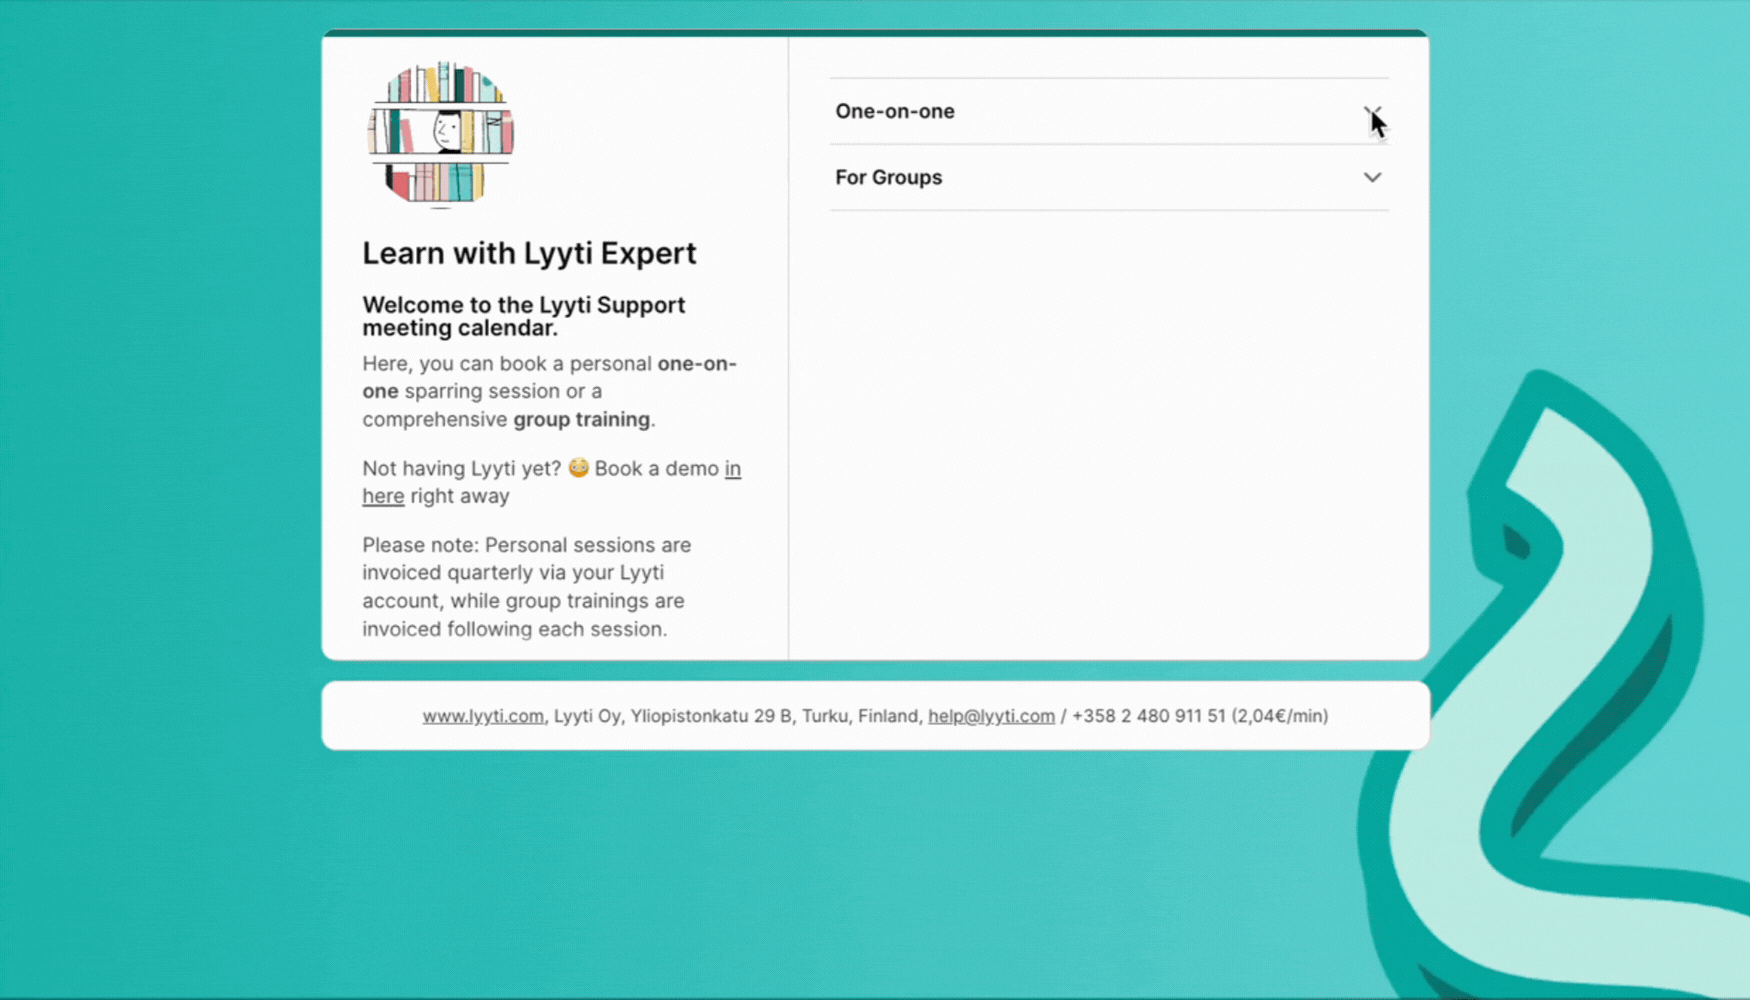This screenshot has height=1000, width=1750.
Task: Click the 'Please note: Personal sessions' paragraph
Action: (x=527, y=587)
